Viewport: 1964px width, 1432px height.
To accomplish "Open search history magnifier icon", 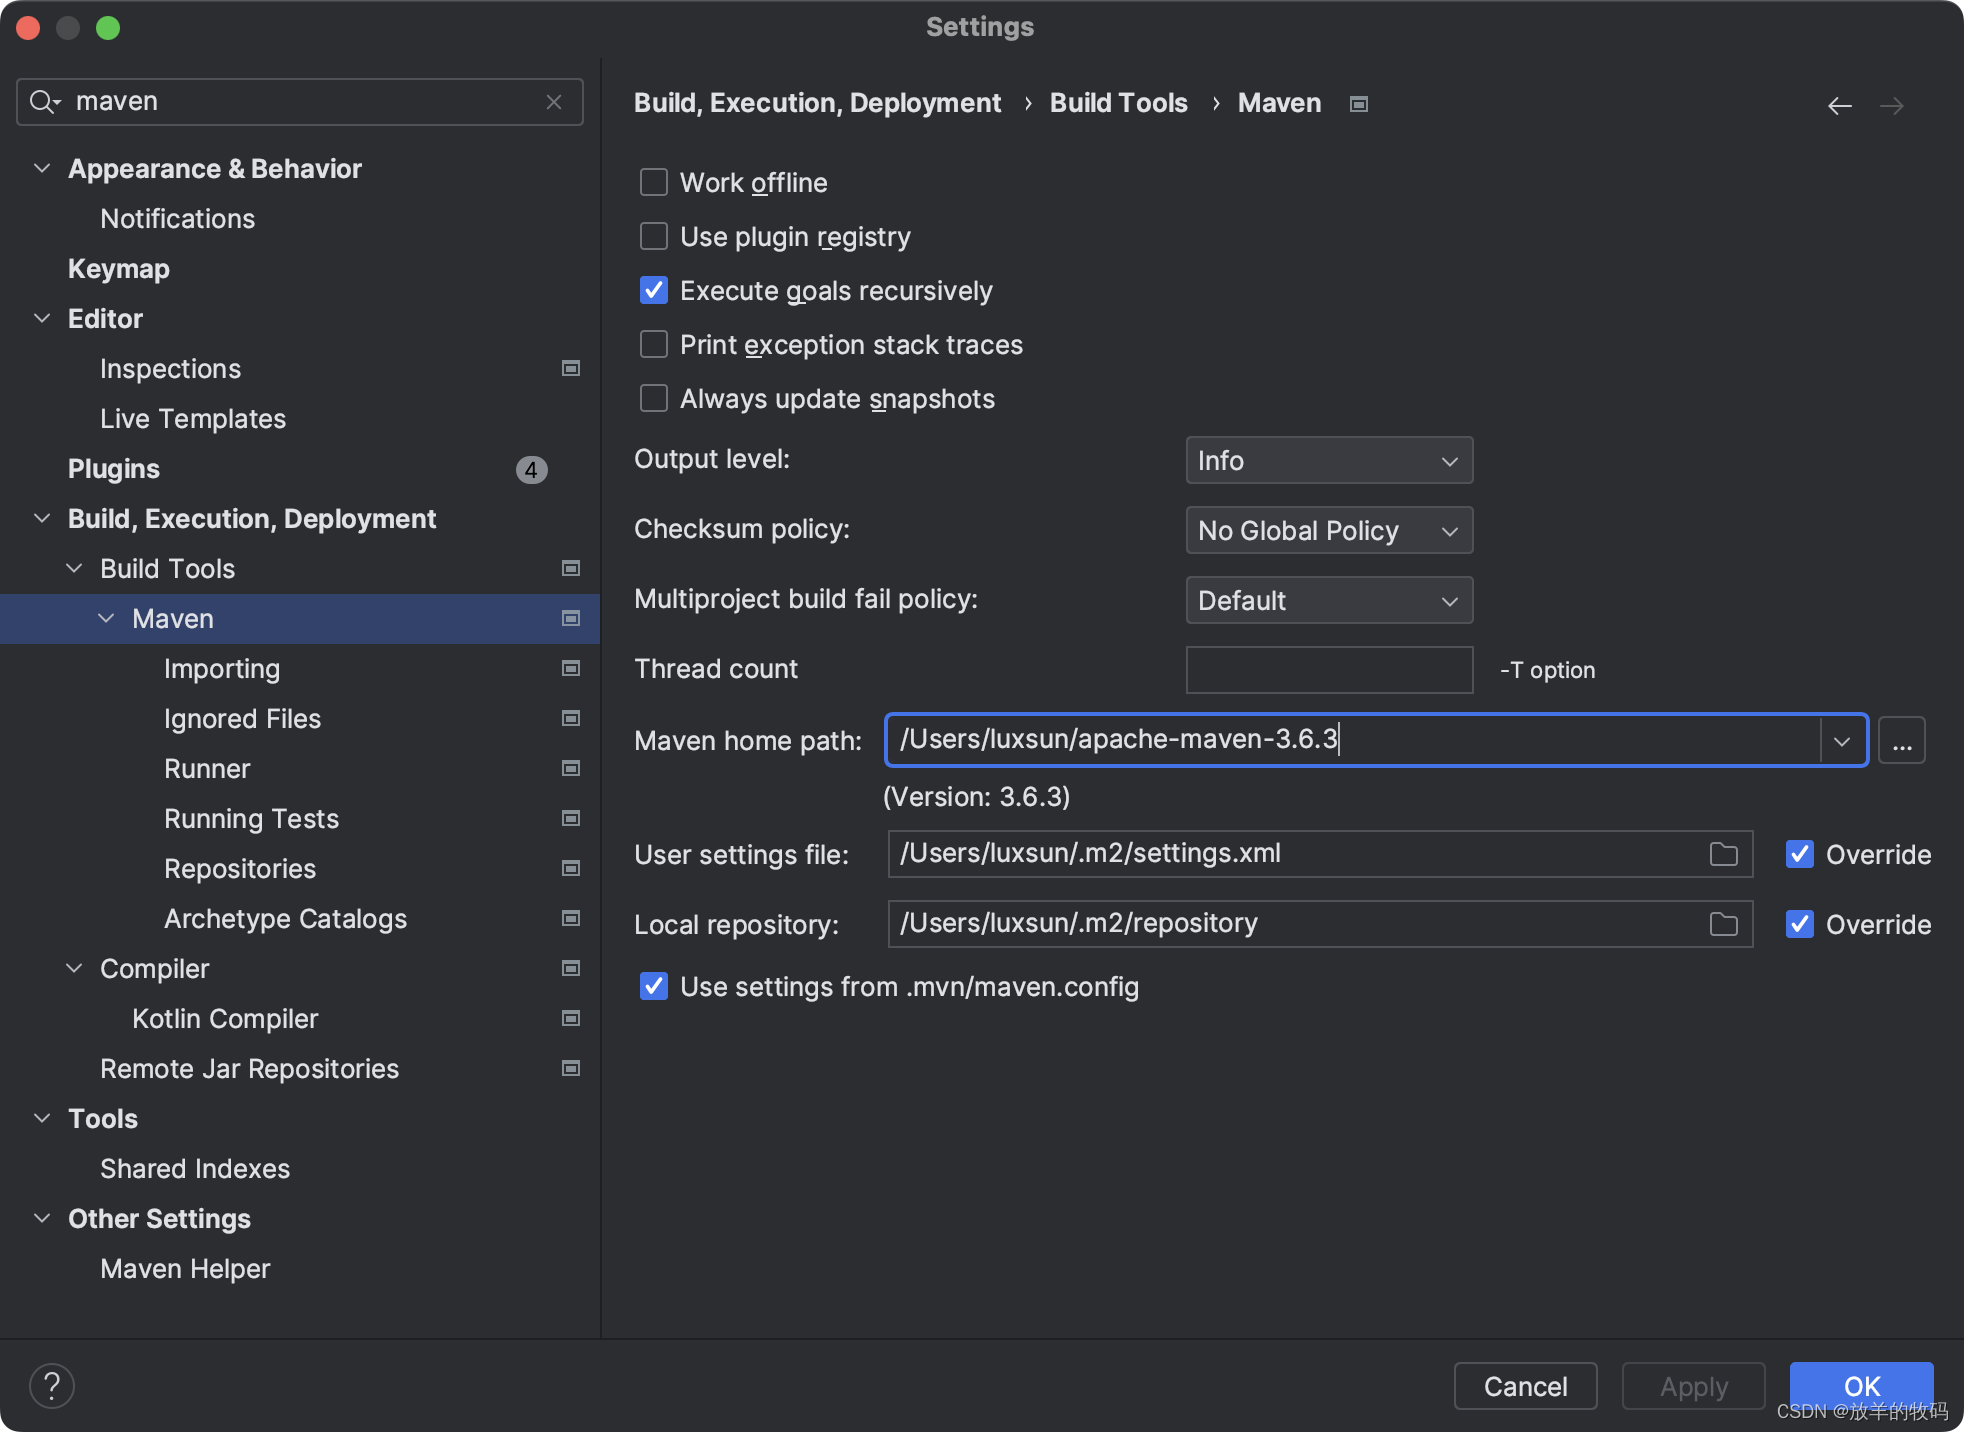I will [44, 102].
